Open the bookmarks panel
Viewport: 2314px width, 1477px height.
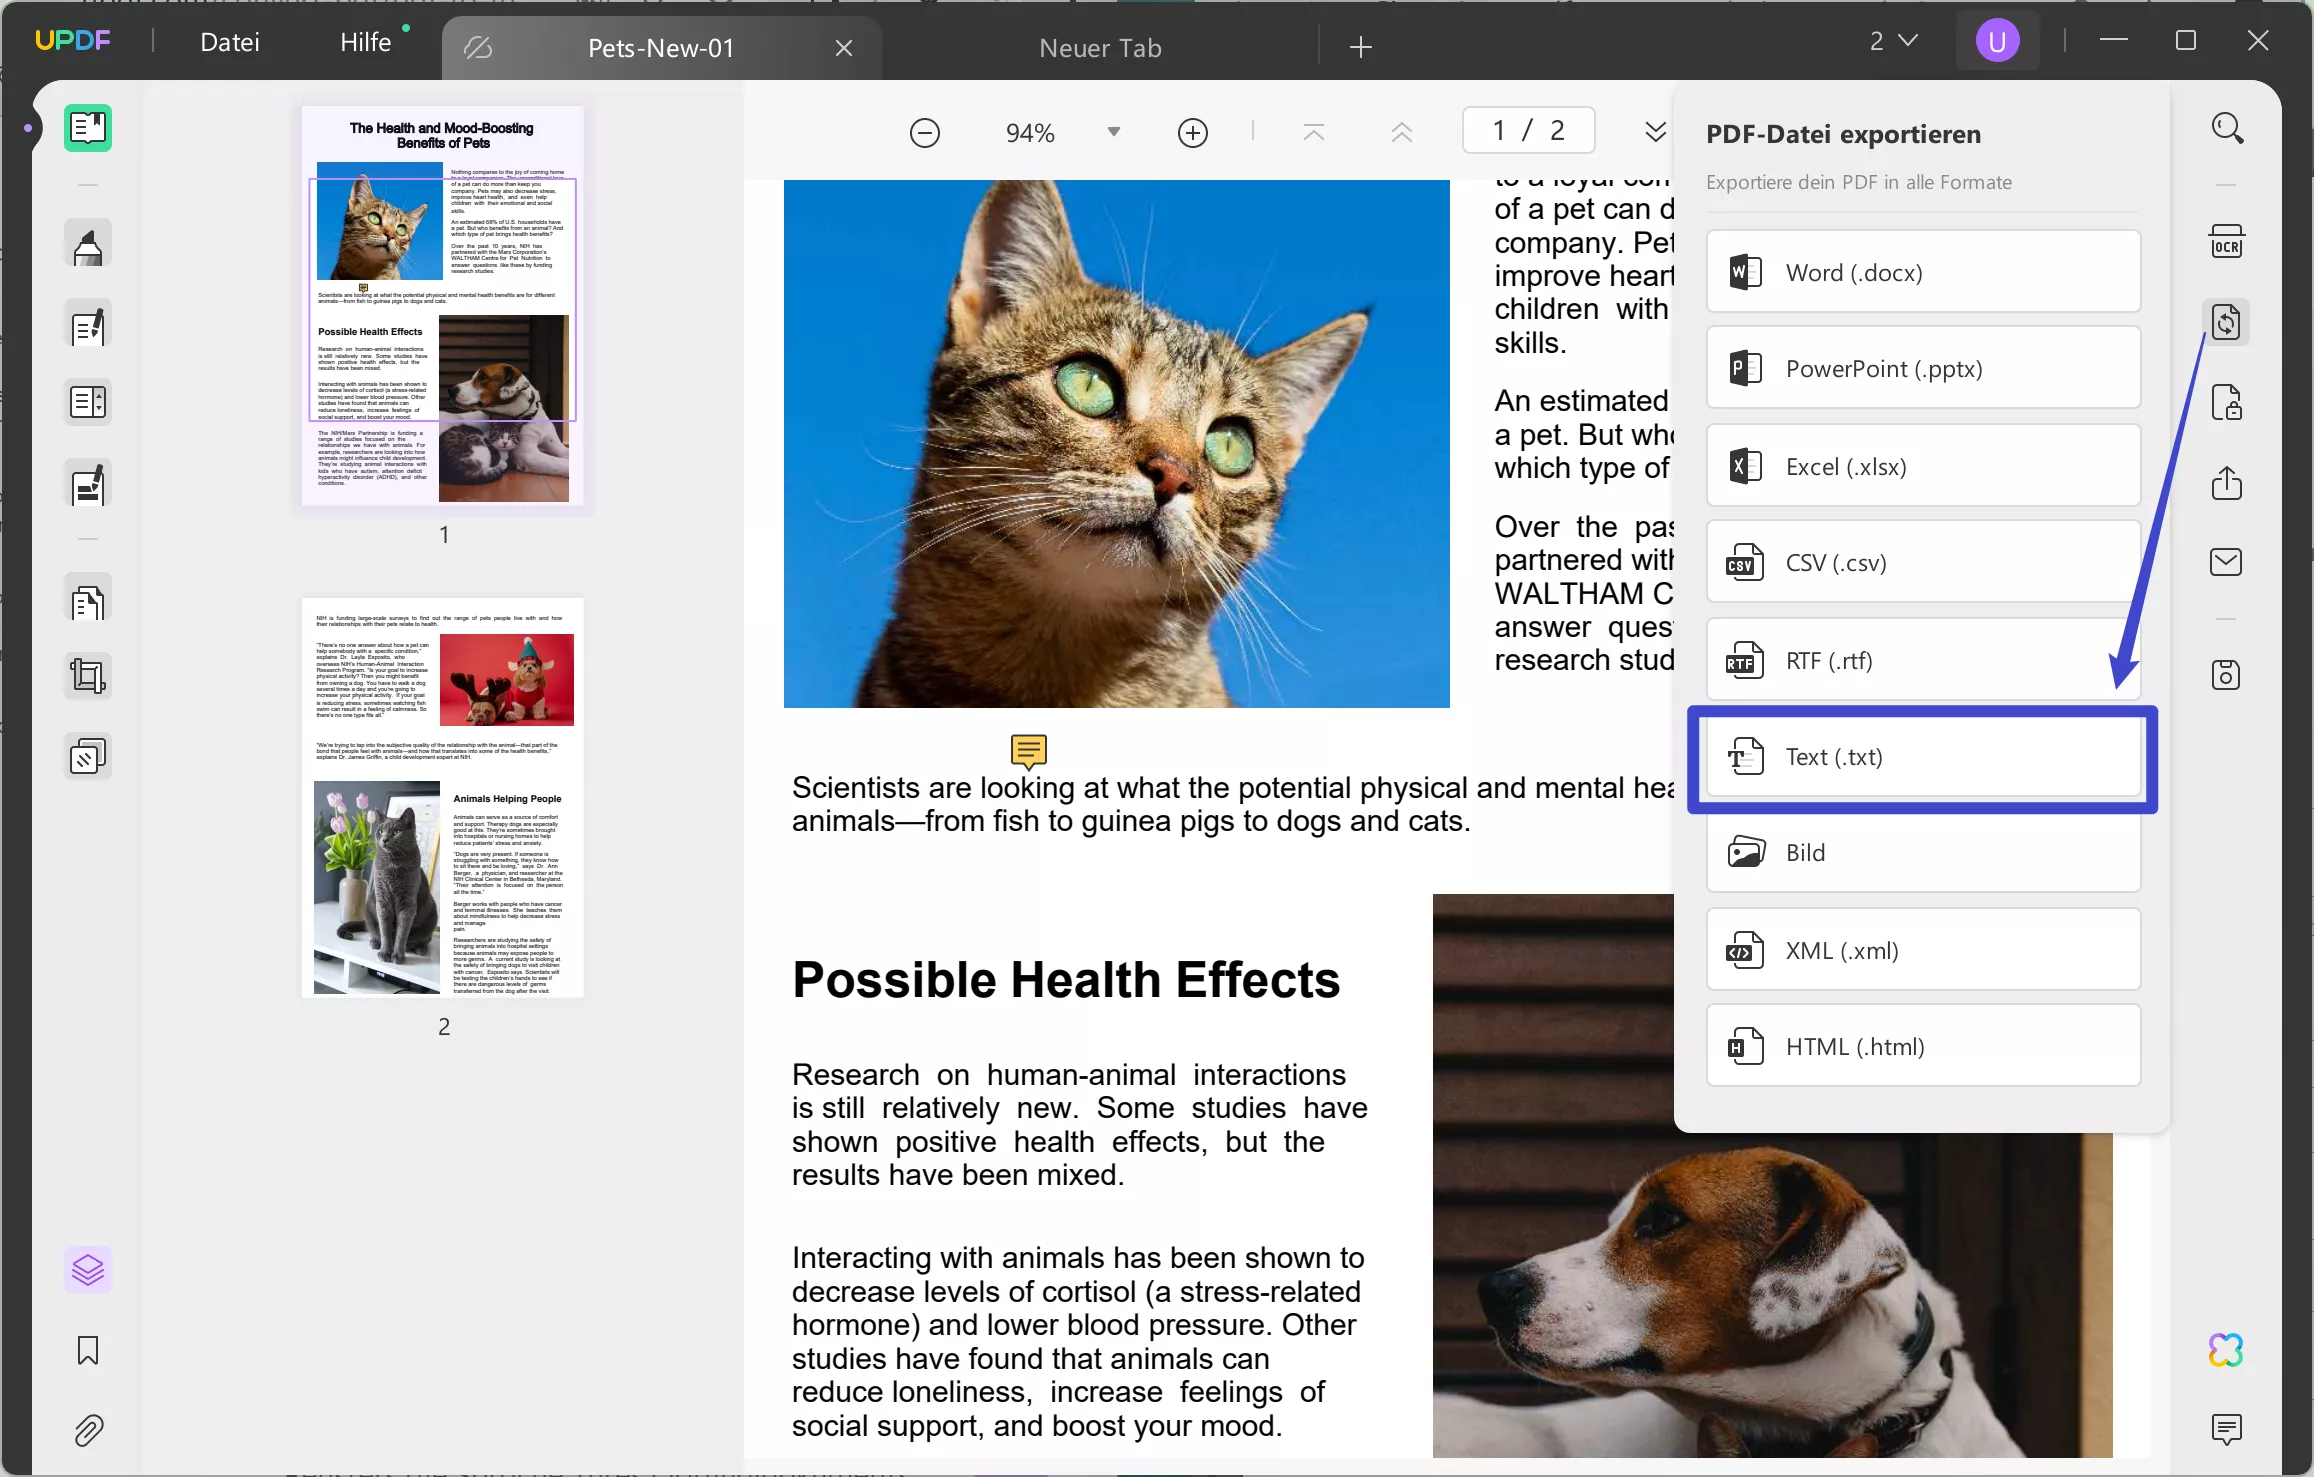pyautogui.click(x=88, y=1351)
